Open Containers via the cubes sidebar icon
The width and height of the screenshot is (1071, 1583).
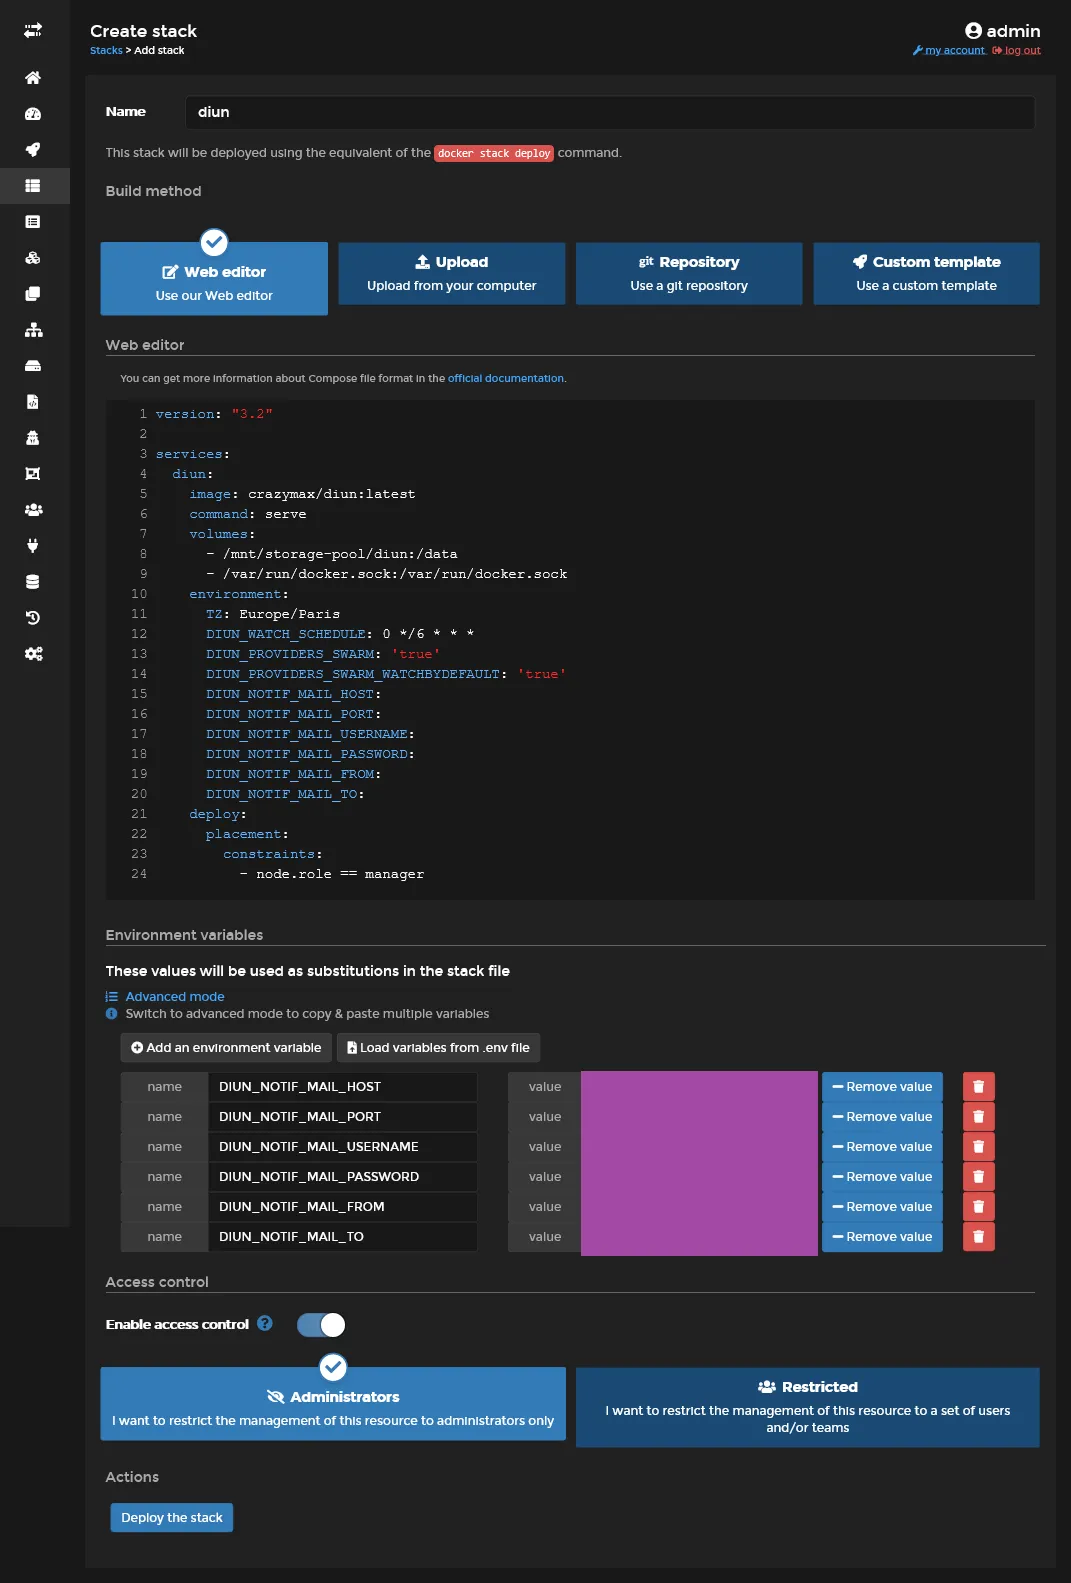coord(33,258)
